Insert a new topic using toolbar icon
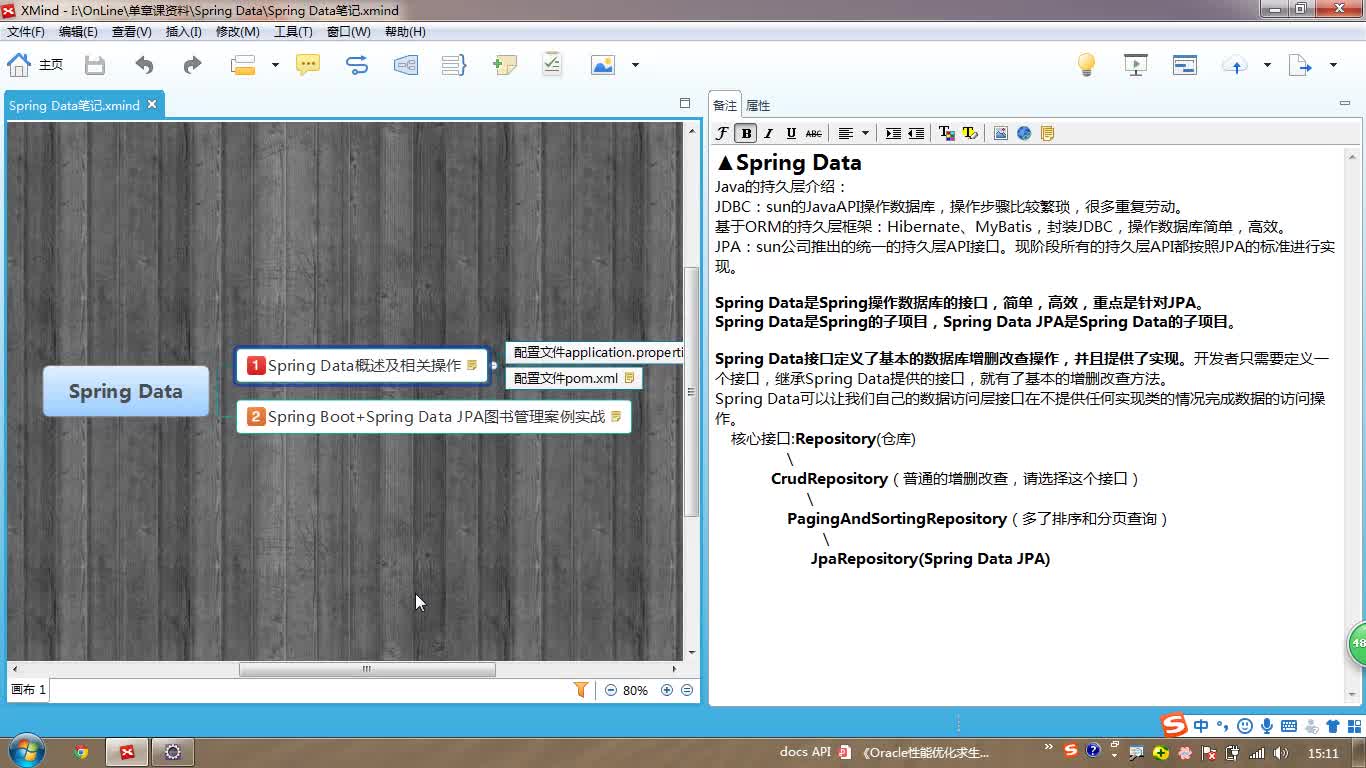The height and width of the screenshot is (768, 1366). (243, 65)
